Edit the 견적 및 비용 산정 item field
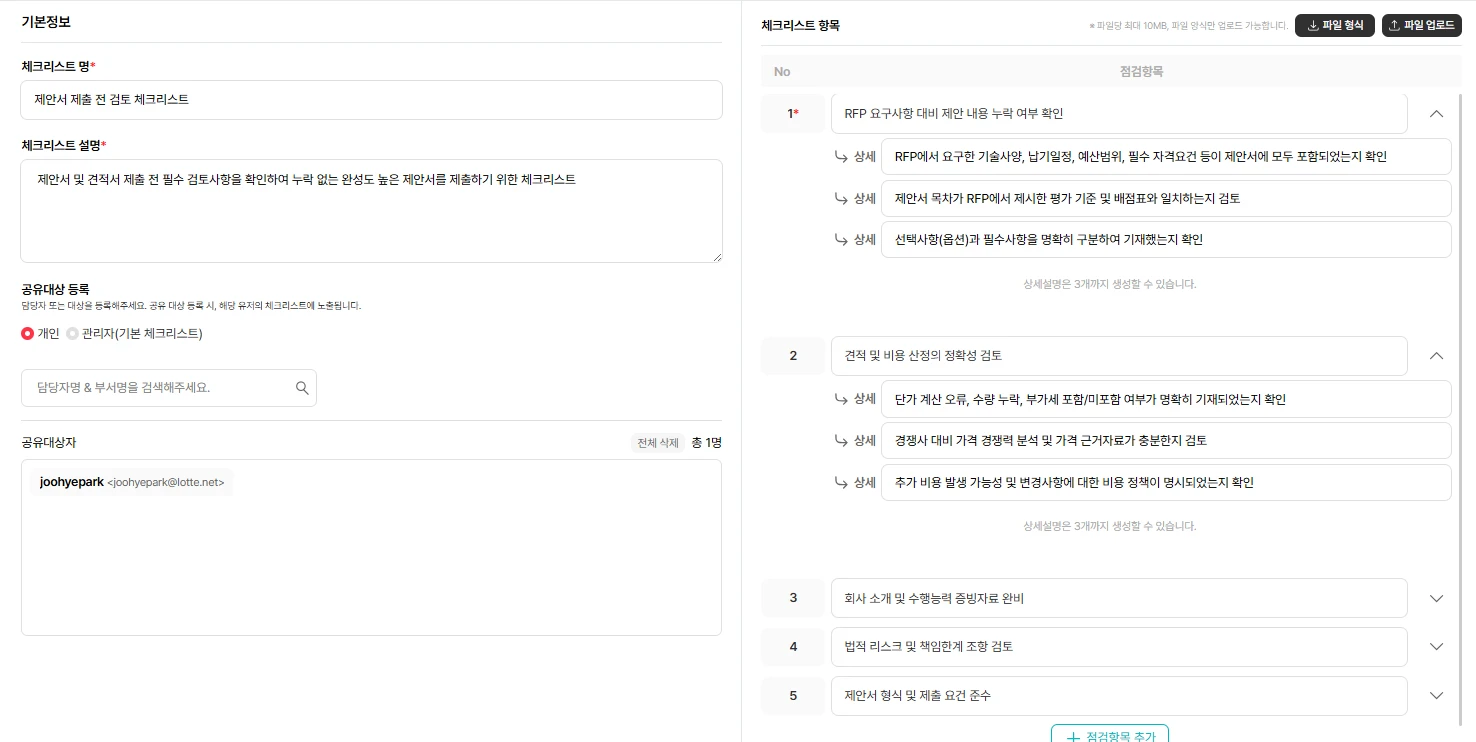The height and width of the screenshot is (742, 1476). [1118, 356]
